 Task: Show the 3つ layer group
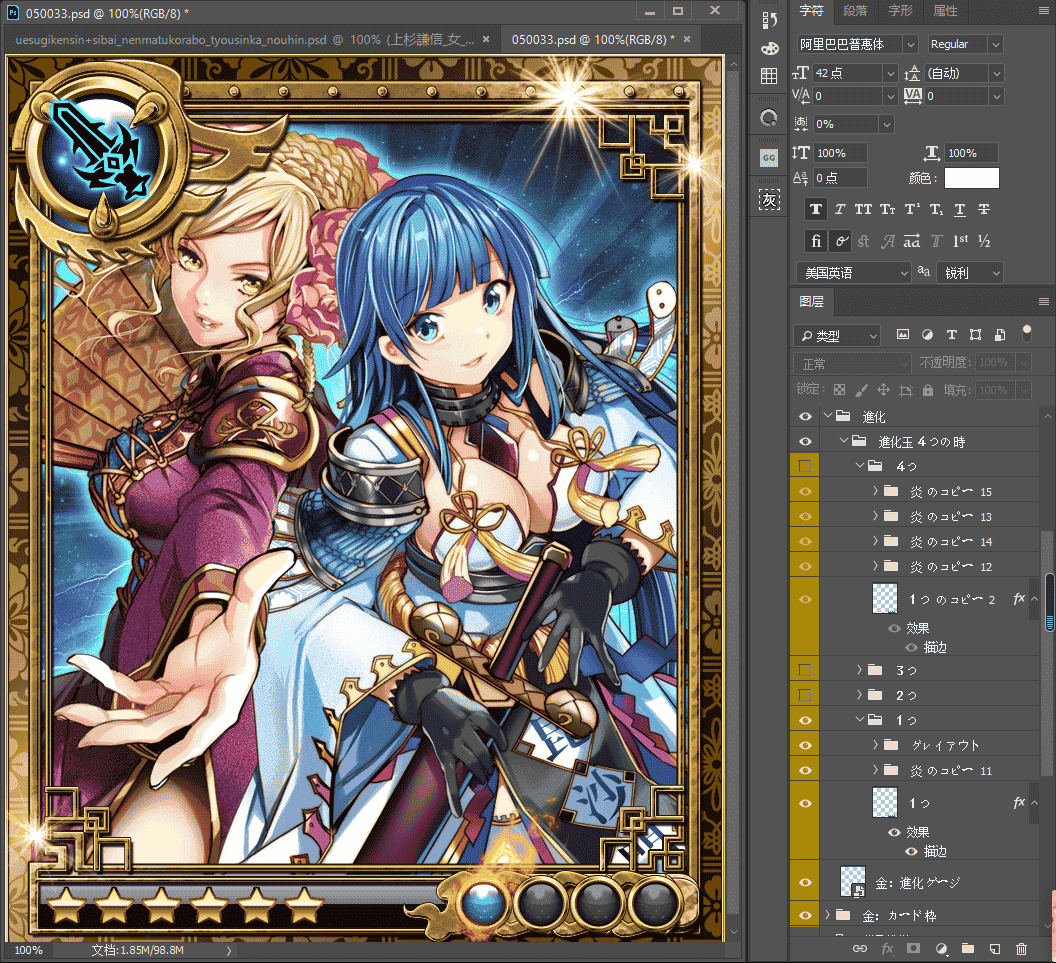(805, 670)
